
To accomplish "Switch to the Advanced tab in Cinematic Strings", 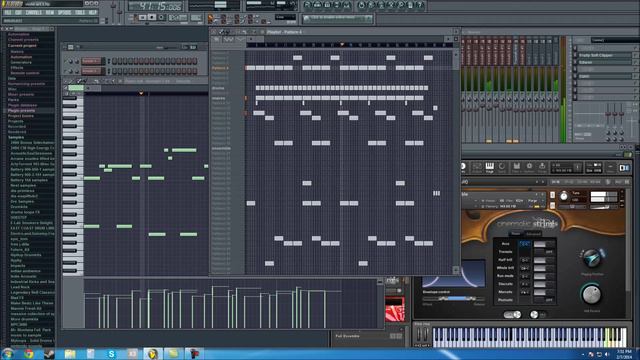I will [533, 234].
